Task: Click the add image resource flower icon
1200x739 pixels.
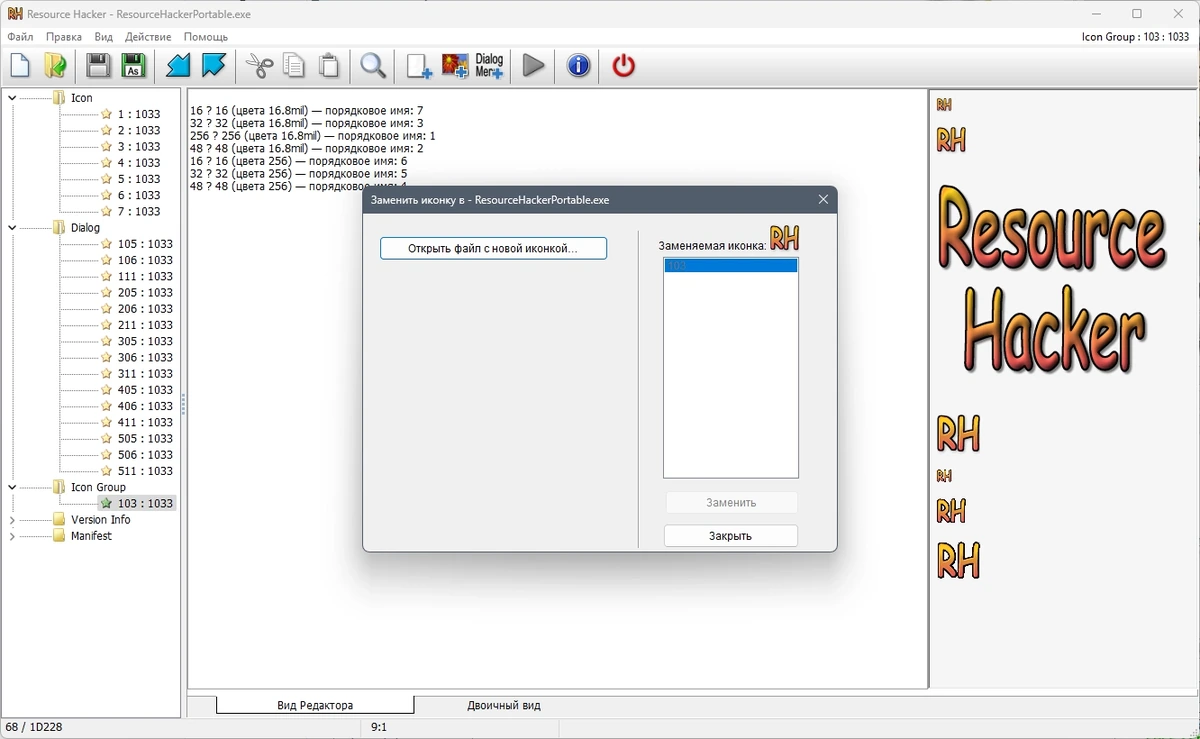Action: (455, 66)
